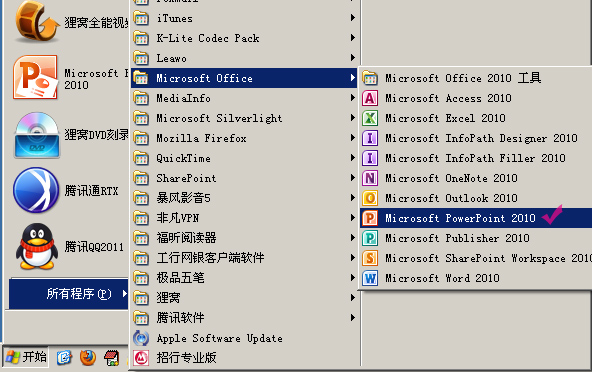Open the Microsoft Publisher 2010 icon
This screenshot has height=372, width=592.
370,238
